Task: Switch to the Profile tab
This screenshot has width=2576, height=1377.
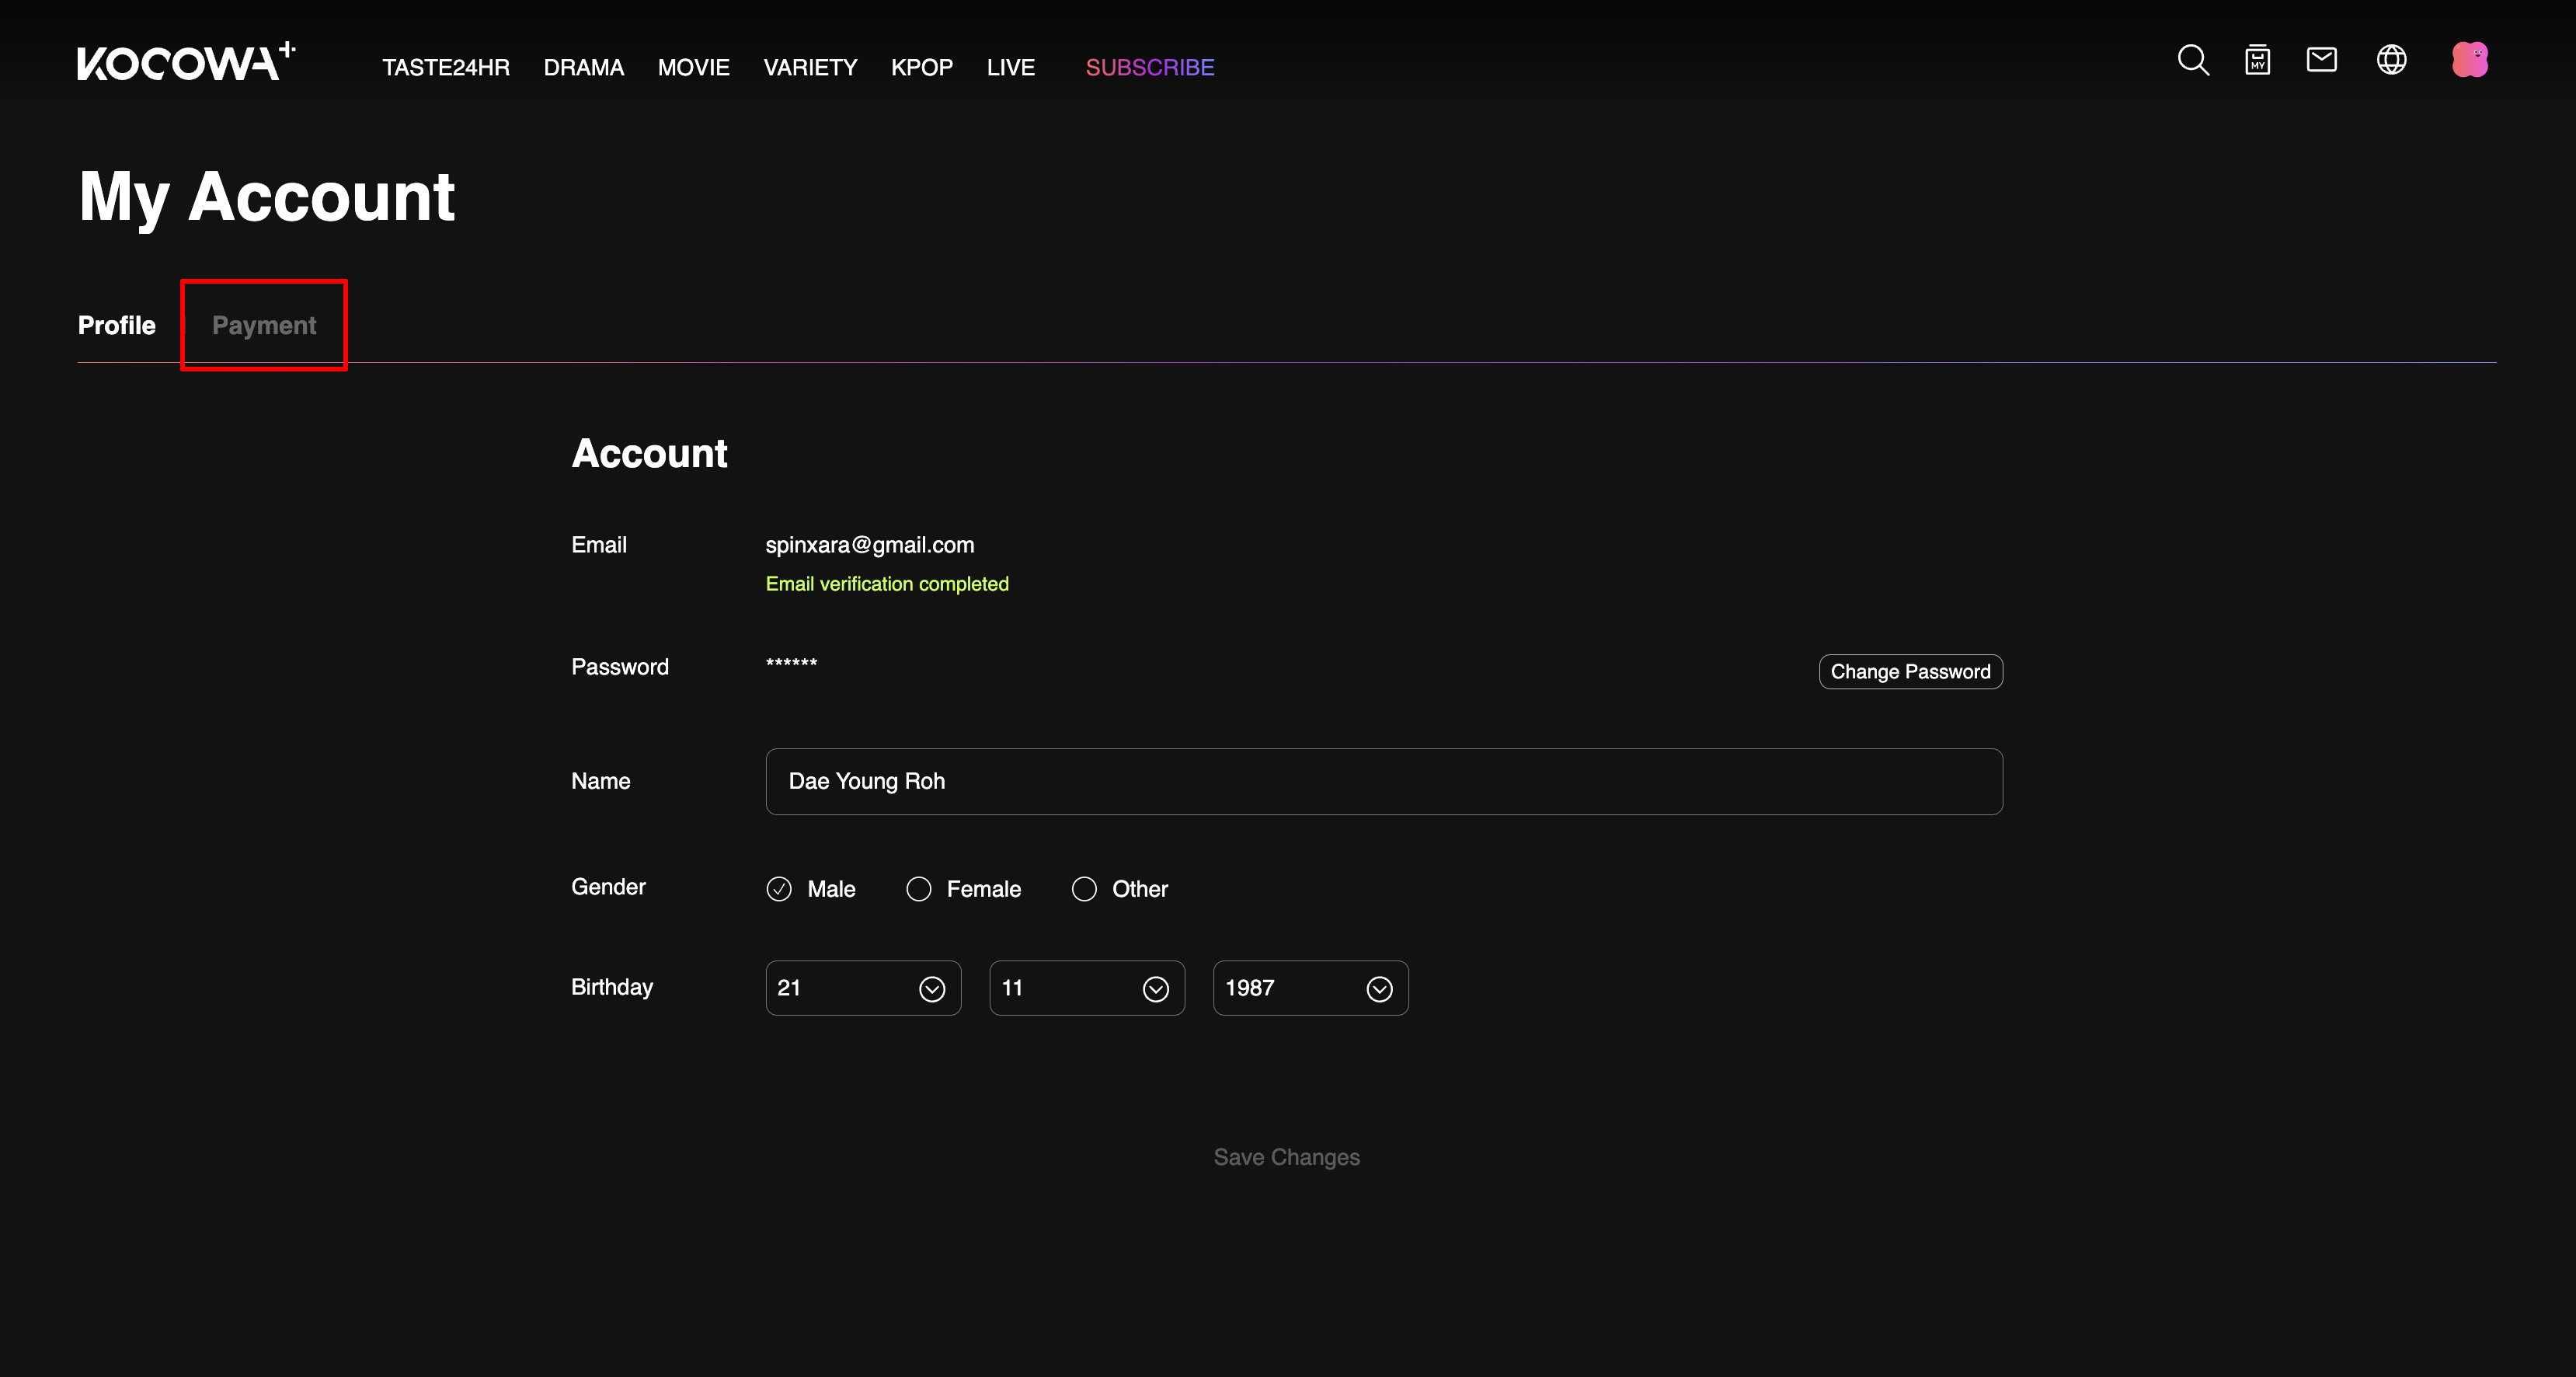Action: [x=114, y=326]
